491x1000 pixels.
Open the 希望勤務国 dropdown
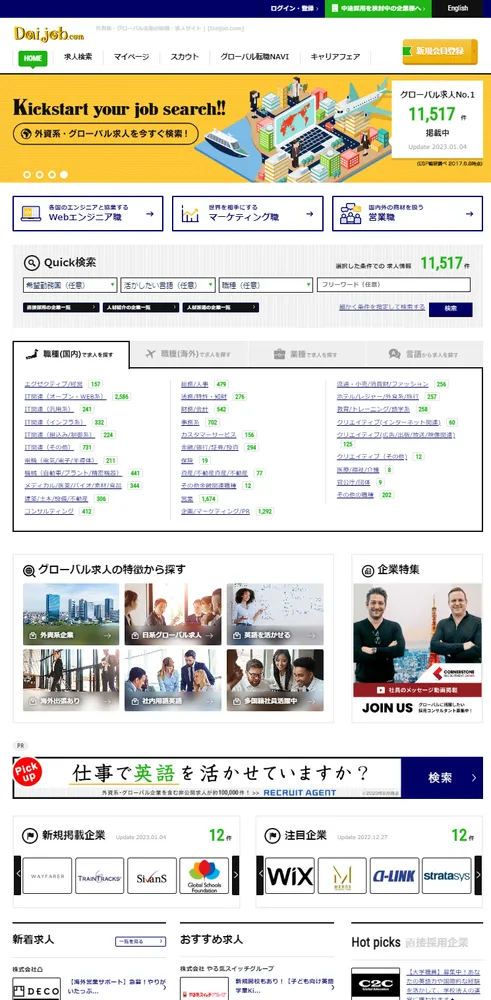[x=70, y=285]
